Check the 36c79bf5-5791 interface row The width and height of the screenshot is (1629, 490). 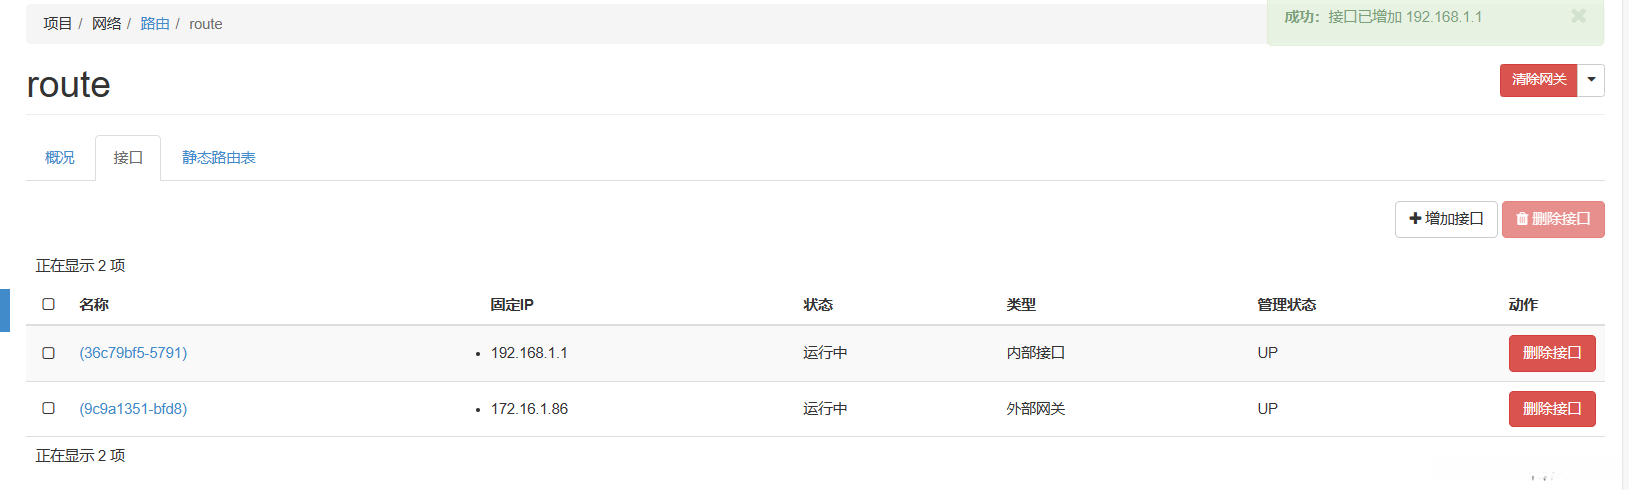click(x=48, y=353)
